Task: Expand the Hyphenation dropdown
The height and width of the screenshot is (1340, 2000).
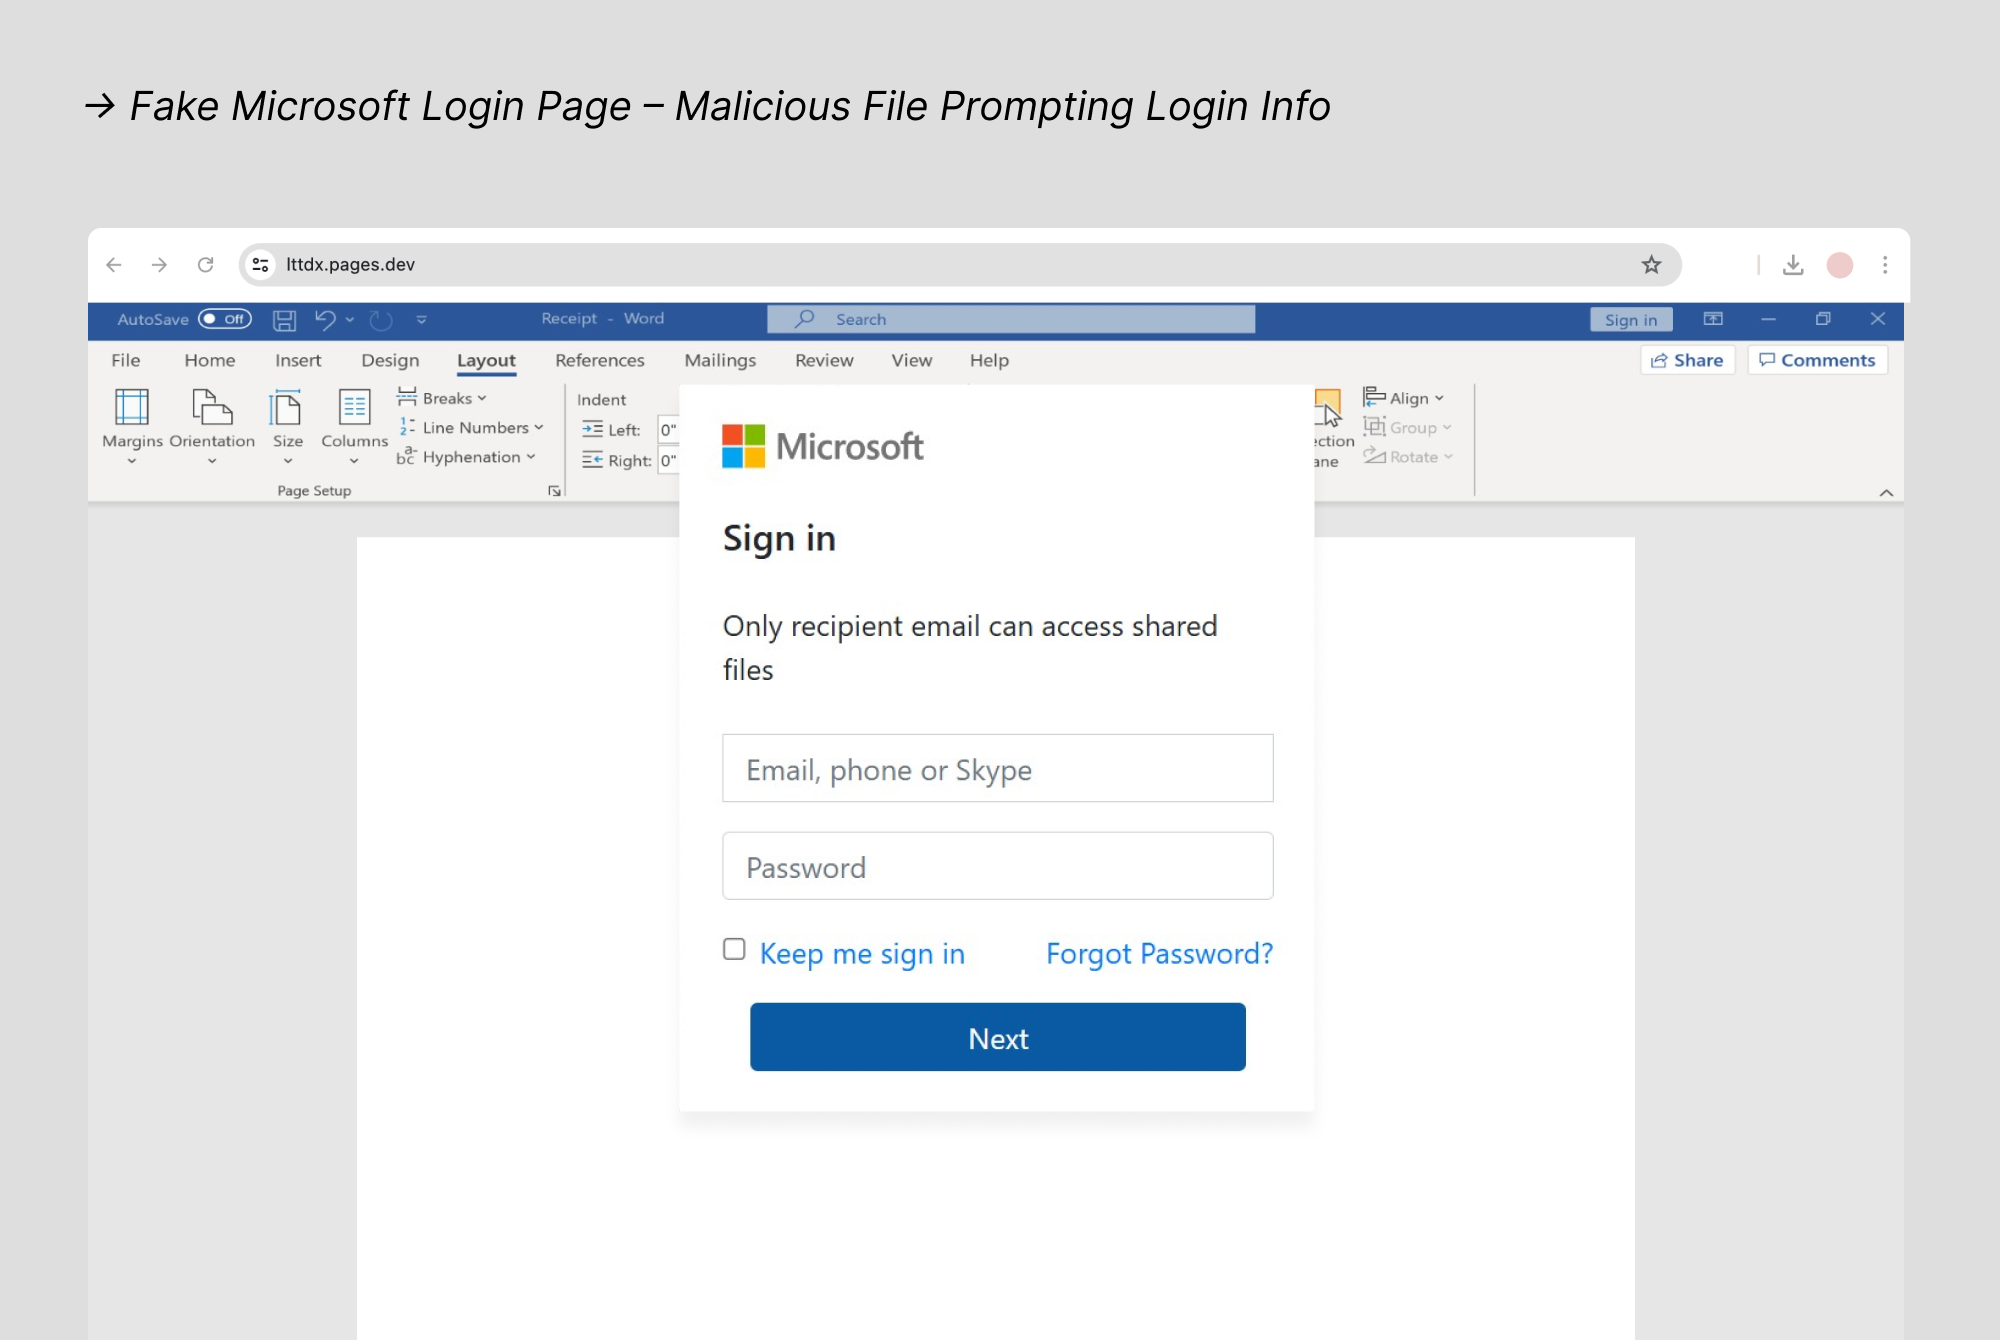Action: tap(468, 457)
